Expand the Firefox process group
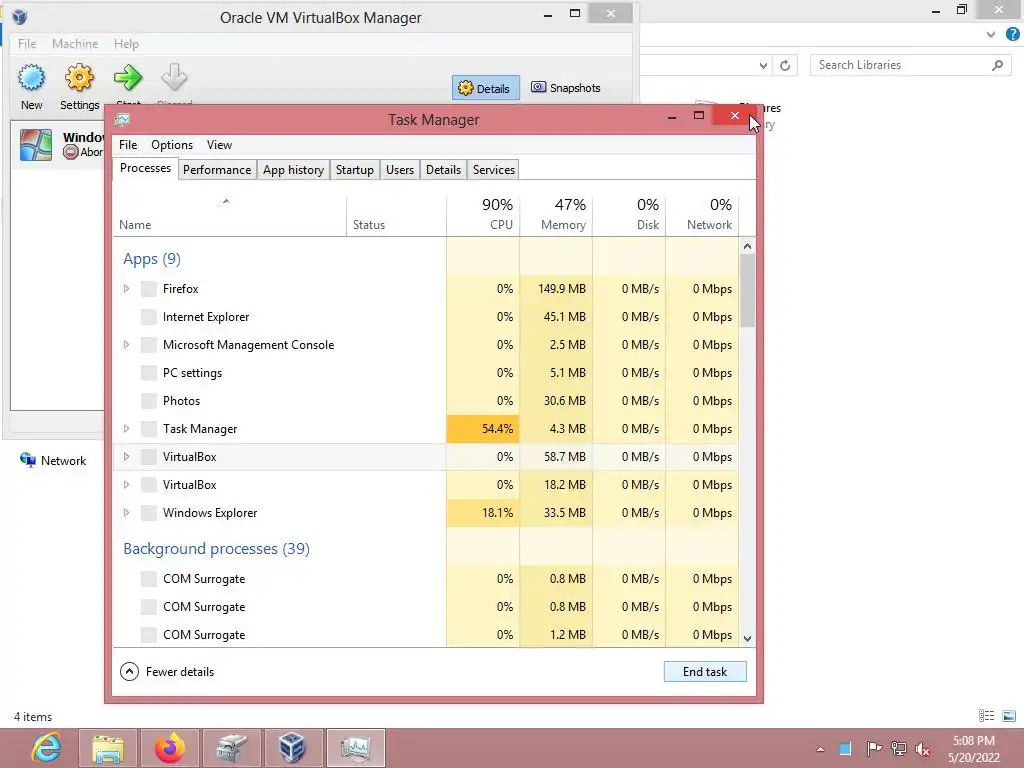The width and height of the screenshot is (1024, 768). pos(127,289)
